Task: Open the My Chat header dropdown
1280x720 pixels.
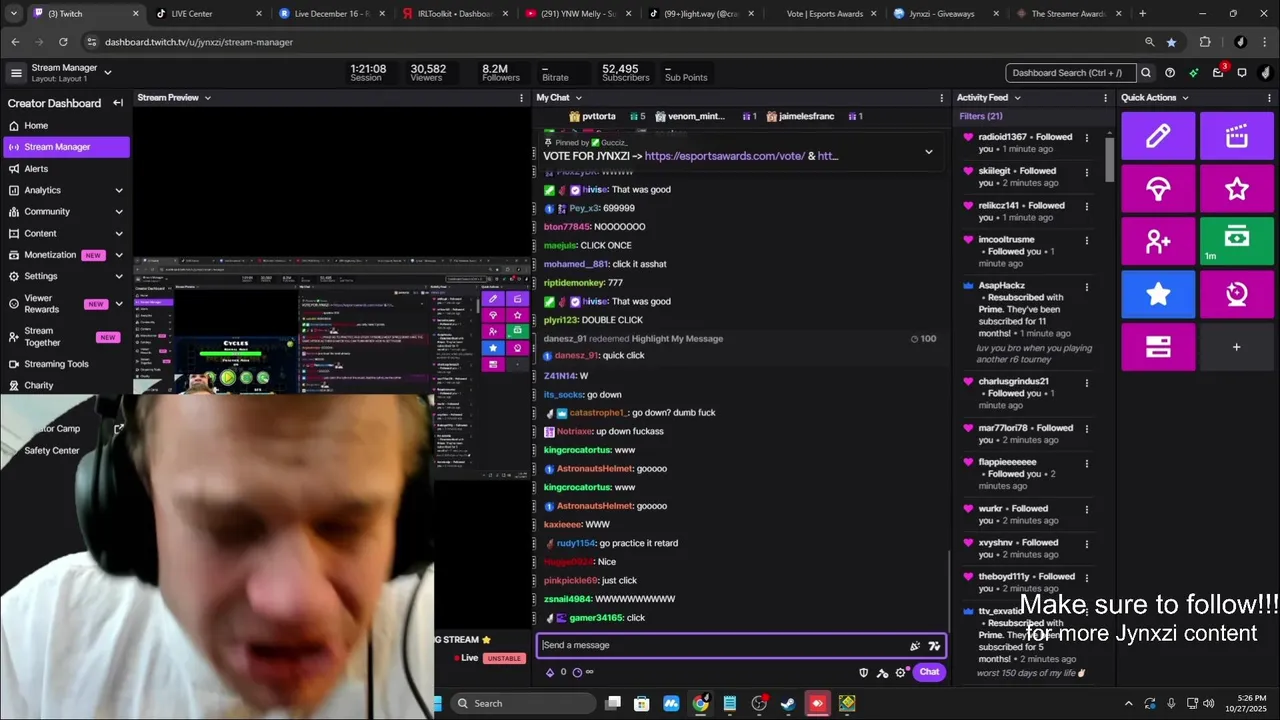Action: (x=578, y=98)
